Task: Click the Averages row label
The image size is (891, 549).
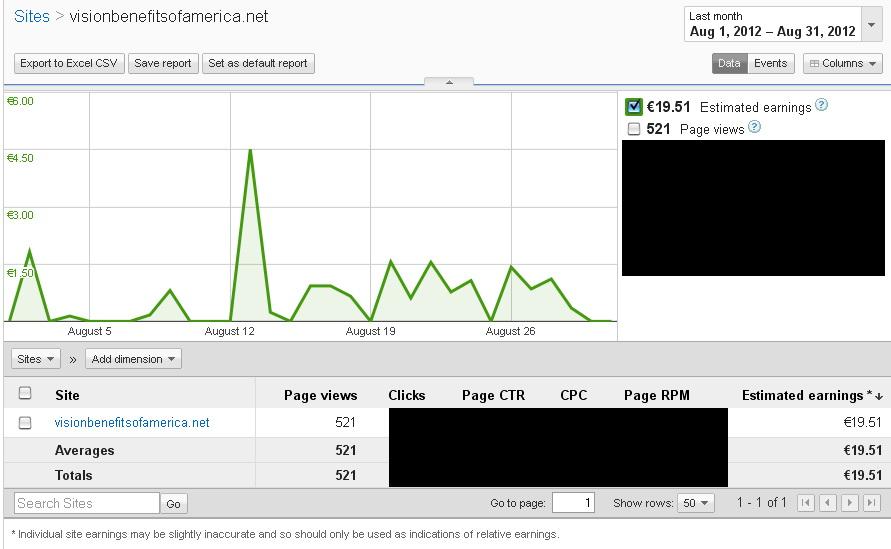Action: pyautogui.click(x=84, y=451)
